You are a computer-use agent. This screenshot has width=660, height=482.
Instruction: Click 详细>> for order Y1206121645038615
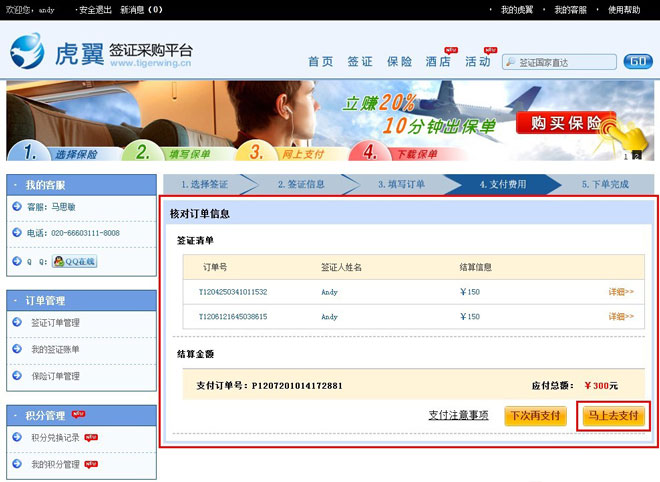pyautogui.click(x=621, y=316)
